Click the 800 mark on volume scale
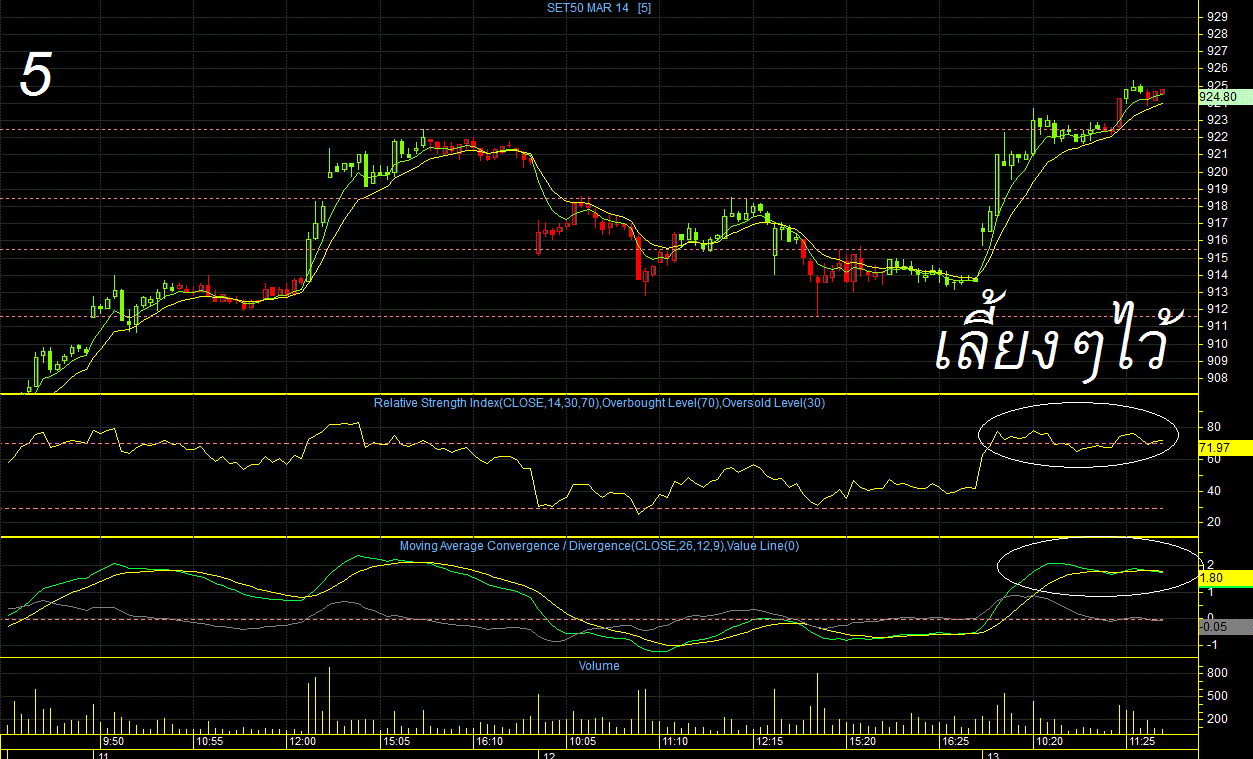1253x759 pixels. click(x=1217, y=673)
